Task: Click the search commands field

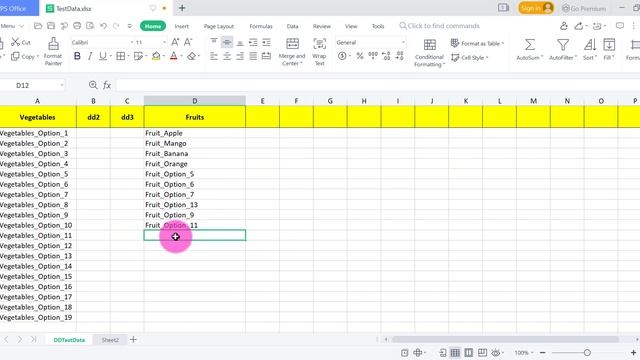Action: [x=440, y=26]
